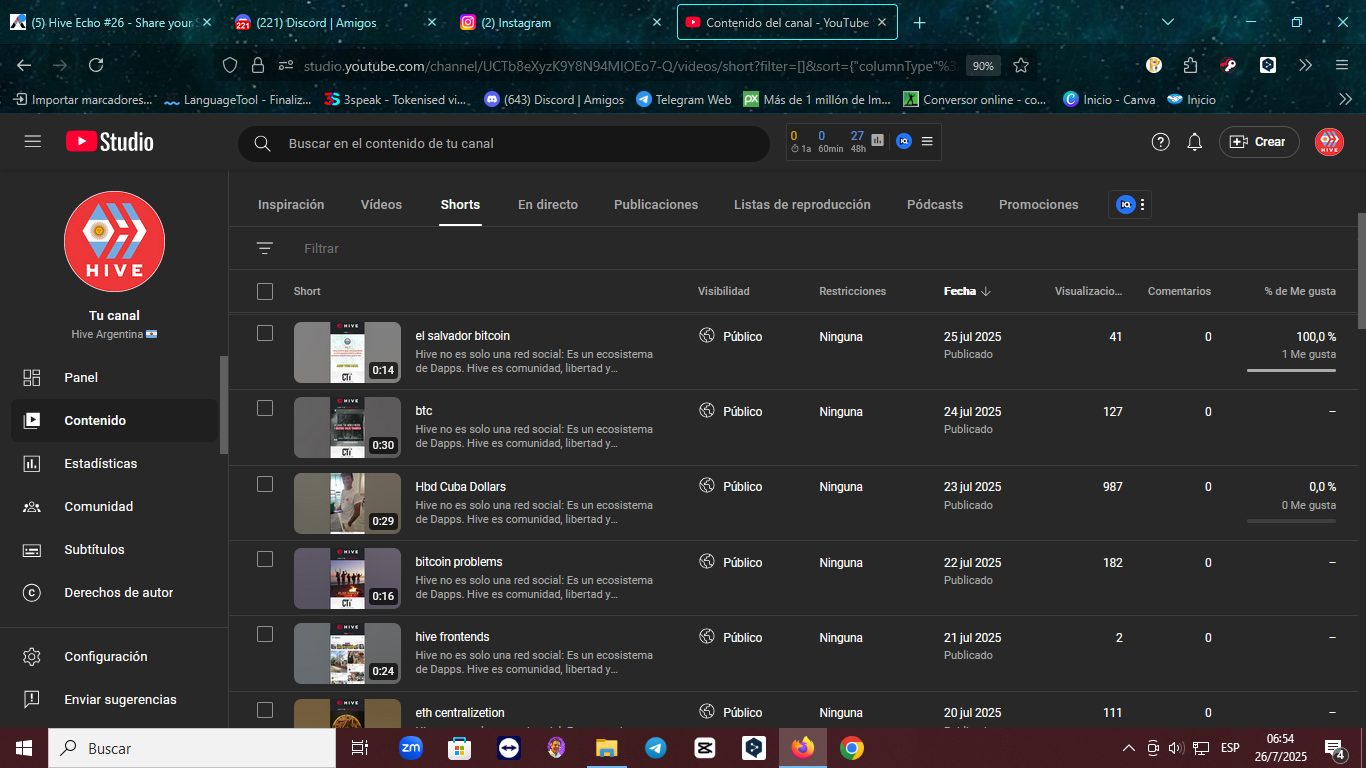Click the channel content search field

pyautogui.click(x=504, y=143)
